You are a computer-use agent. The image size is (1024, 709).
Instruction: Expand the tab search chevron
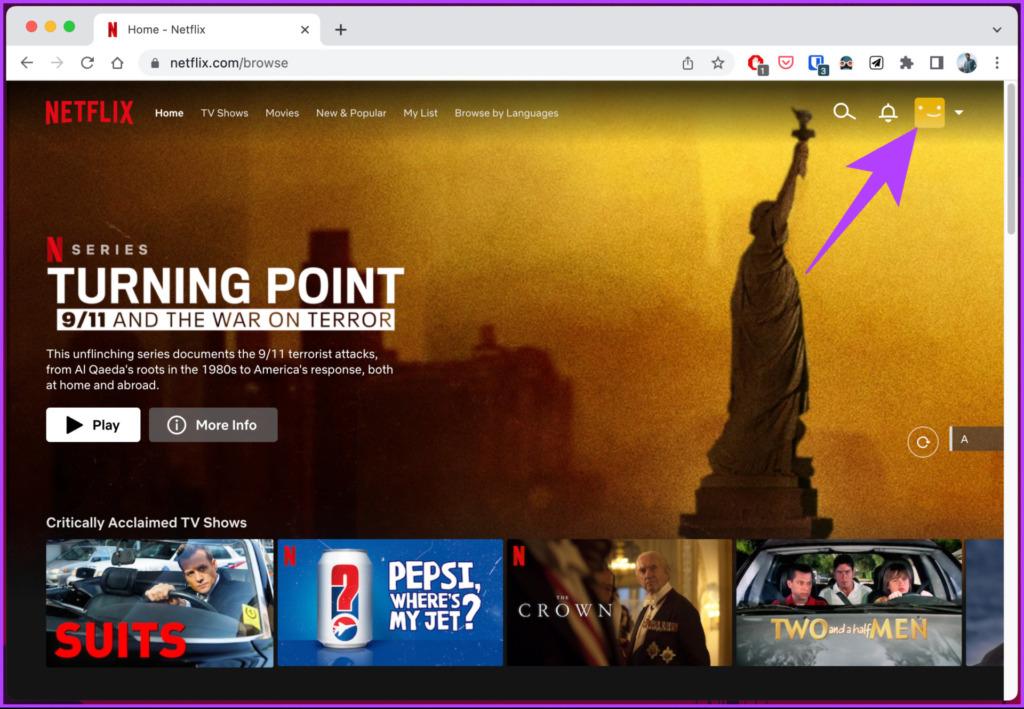pyautogui.click(x=997, y=29)
